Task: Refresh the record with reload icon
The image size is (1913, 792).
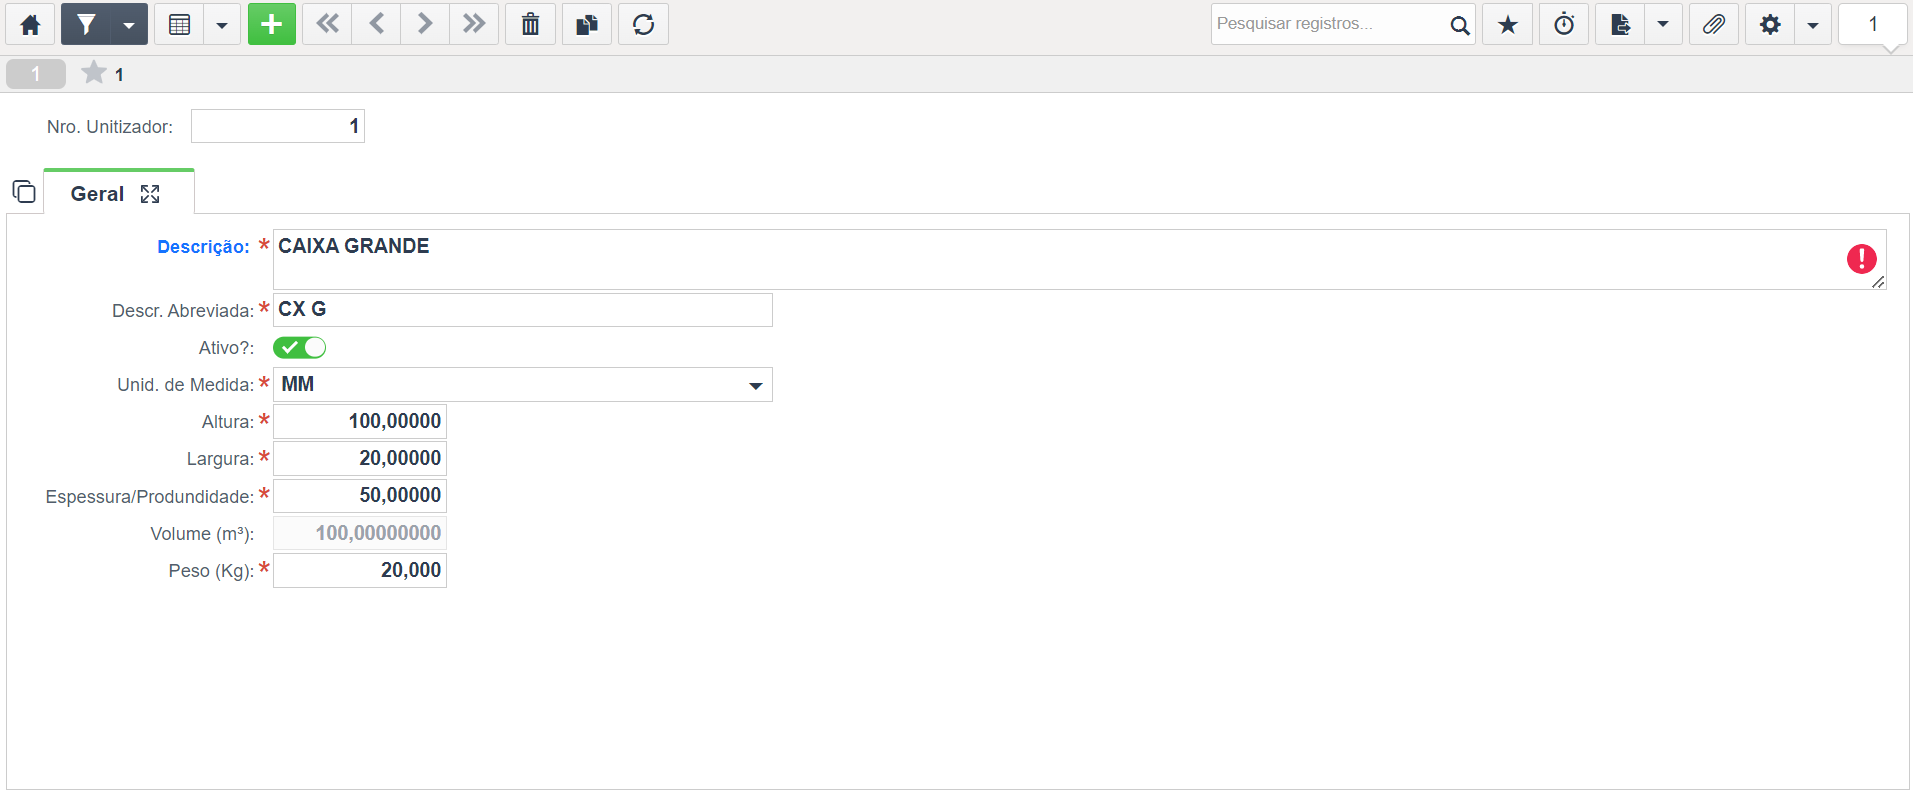Action: click(643, 24)
